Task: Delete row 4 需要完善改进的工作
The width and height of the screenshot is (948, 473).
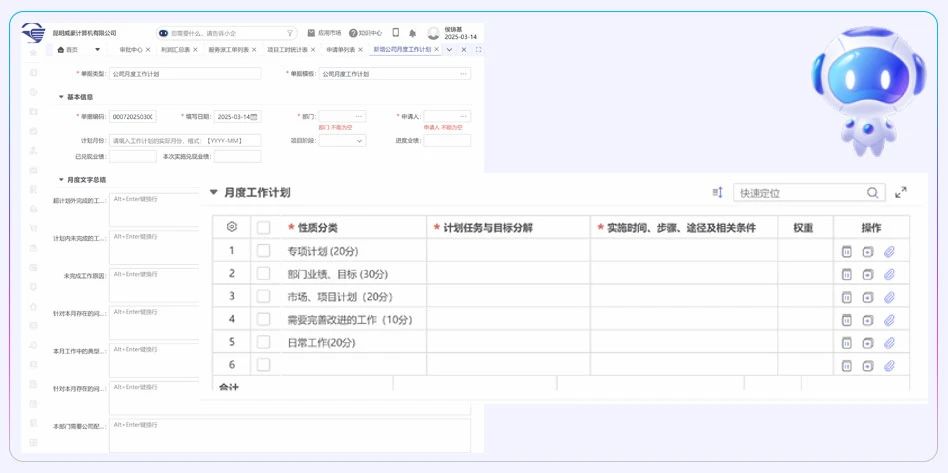Action: (x=846, y=320)
